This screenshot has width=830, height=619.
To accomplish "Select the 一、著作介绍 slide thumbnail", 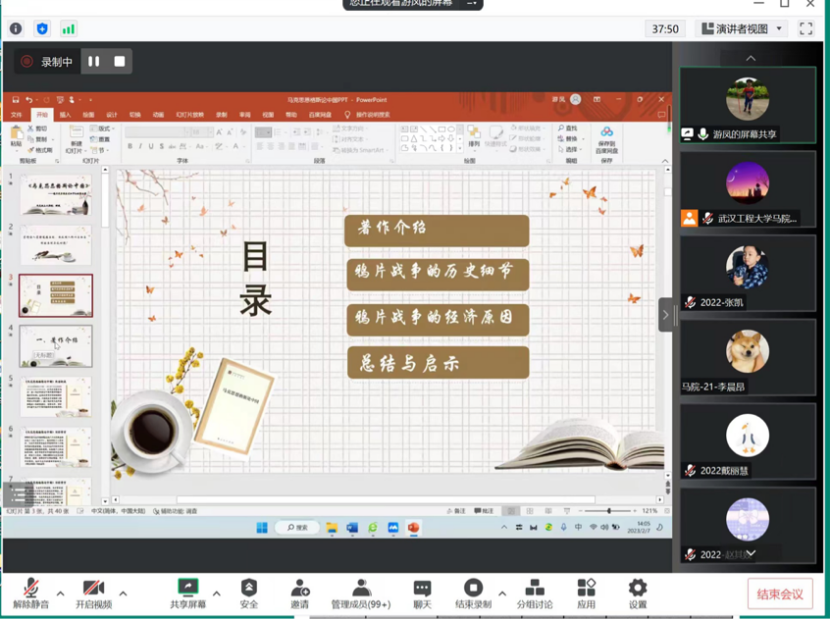I will tap(56, 346).
